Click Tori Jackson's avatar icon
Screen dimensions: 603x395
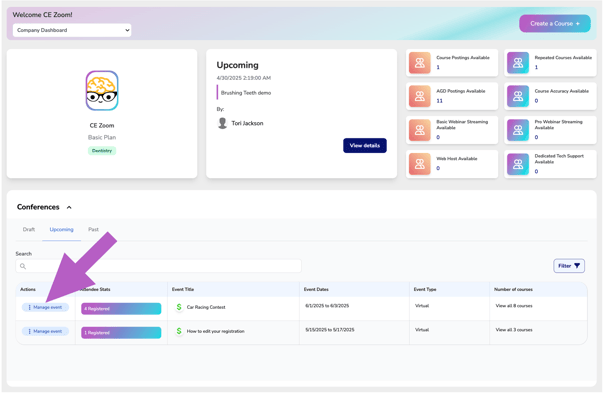click(x=222, y=123)
